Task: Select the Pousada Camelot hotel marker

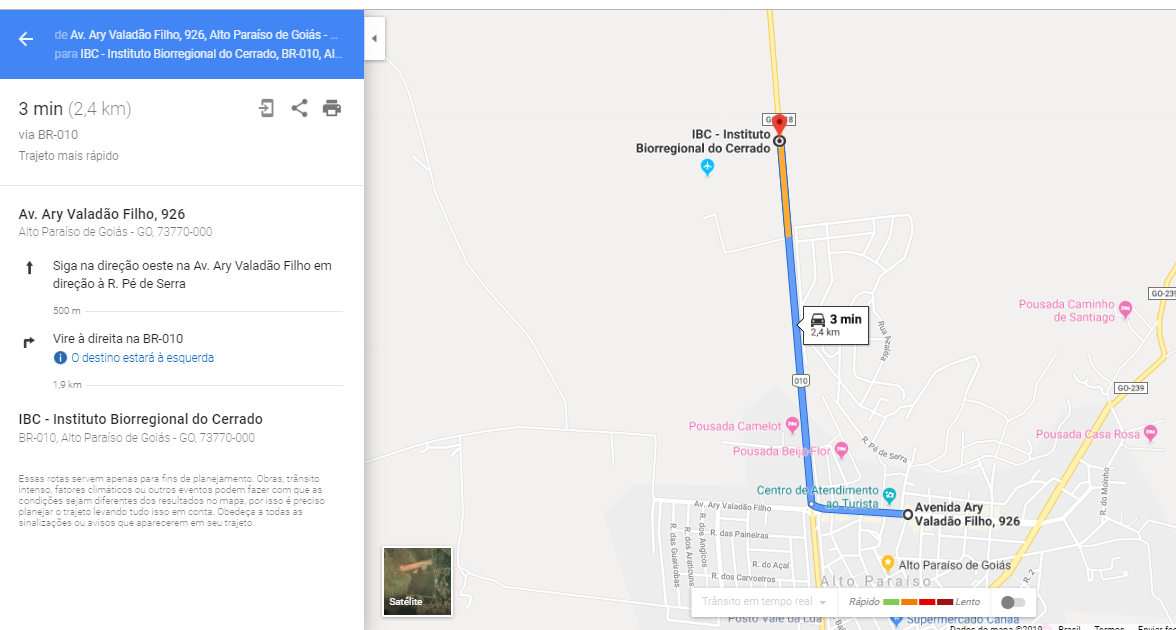Action: tap(793, 425)
